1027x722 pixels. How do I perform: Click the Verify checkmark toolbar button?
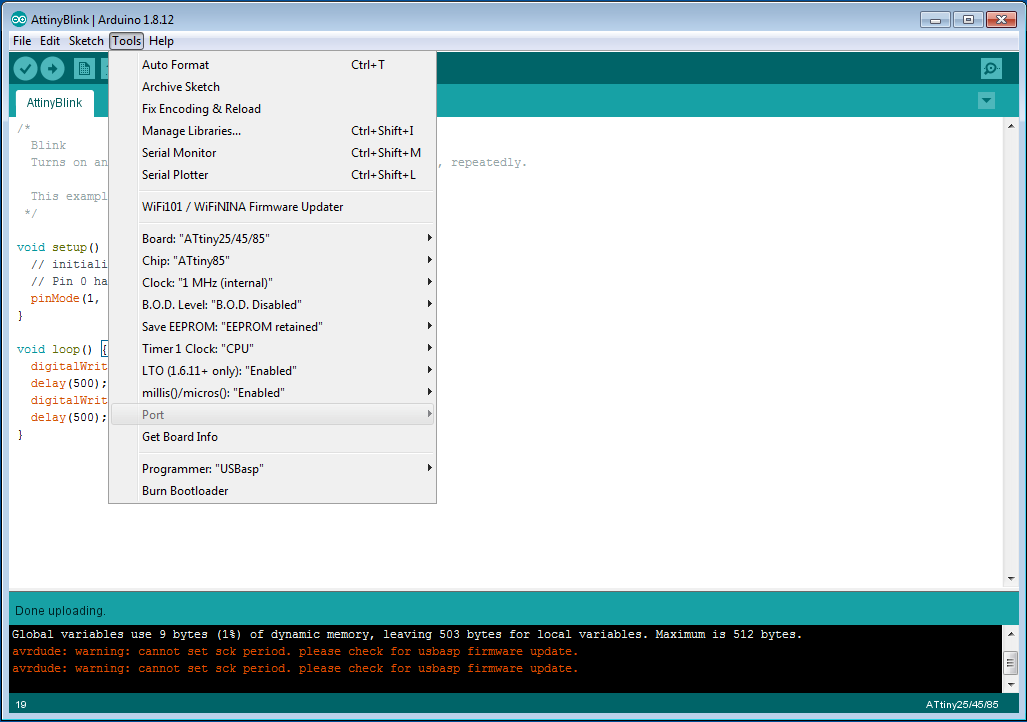[26, 68]
